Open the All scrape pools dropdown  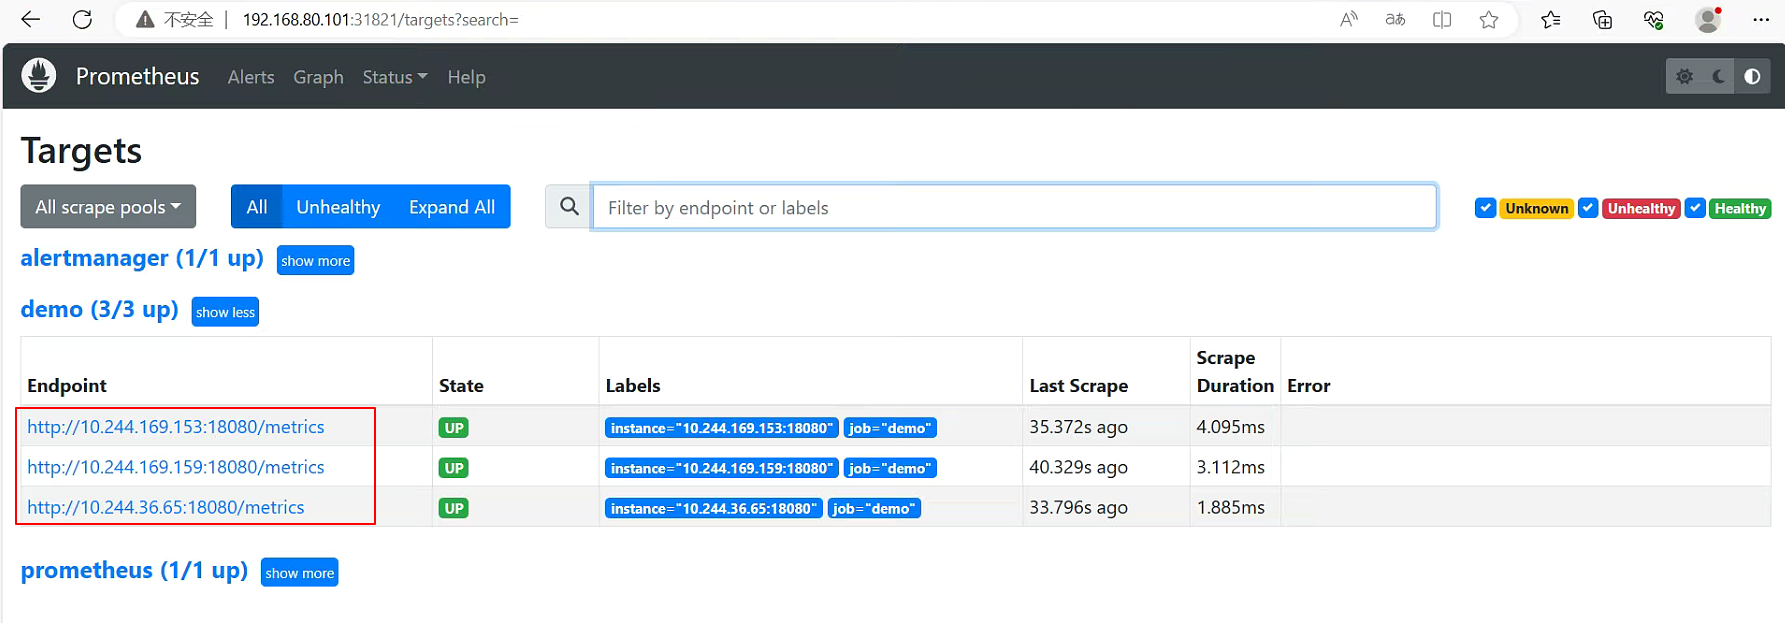click(x=108, y=206)
